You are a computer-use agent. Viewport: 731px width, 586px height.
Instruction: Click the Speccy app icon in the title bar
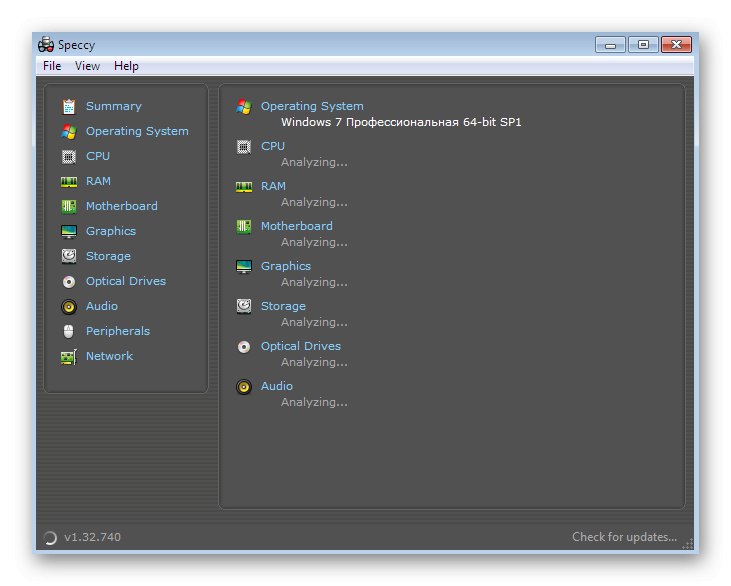pyautogui.click(x=46, y=44)
